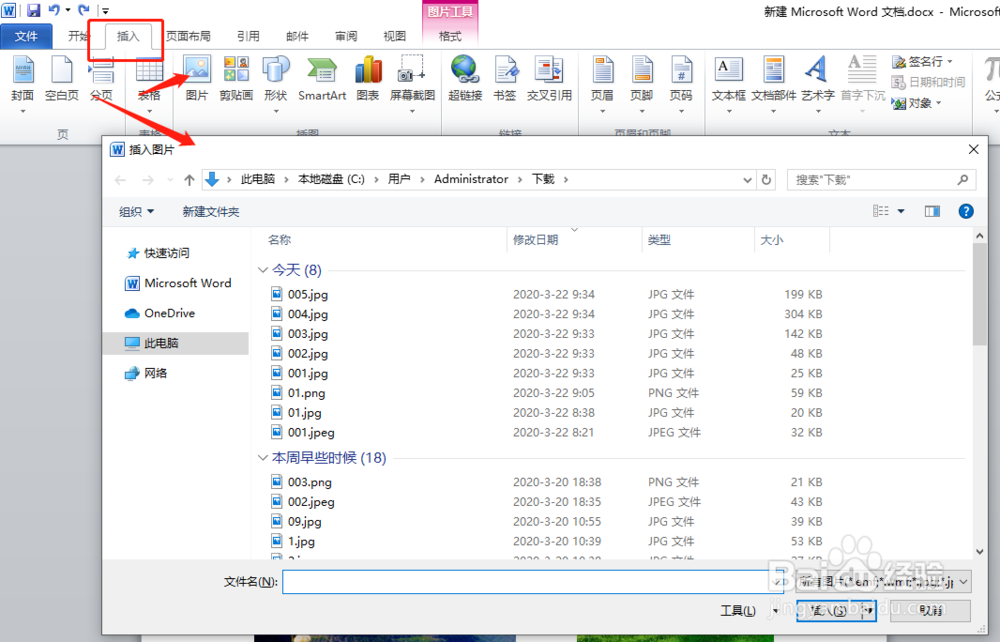Open the insert button's split dropdown arrow
This screenshot has height=642, width=1000.
pos(869,611)
